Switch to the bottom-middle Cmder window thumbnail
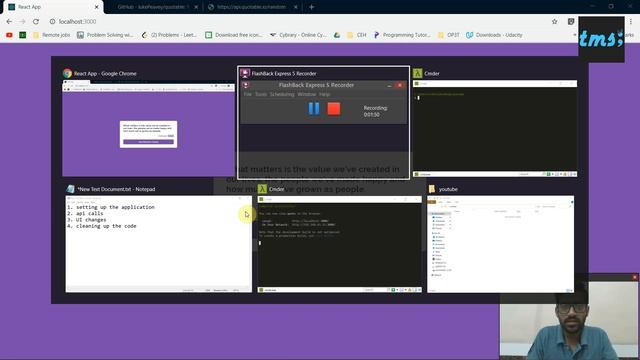Image resolution: width=640 pixels, height=360 pixels. (x=340, y=244)
